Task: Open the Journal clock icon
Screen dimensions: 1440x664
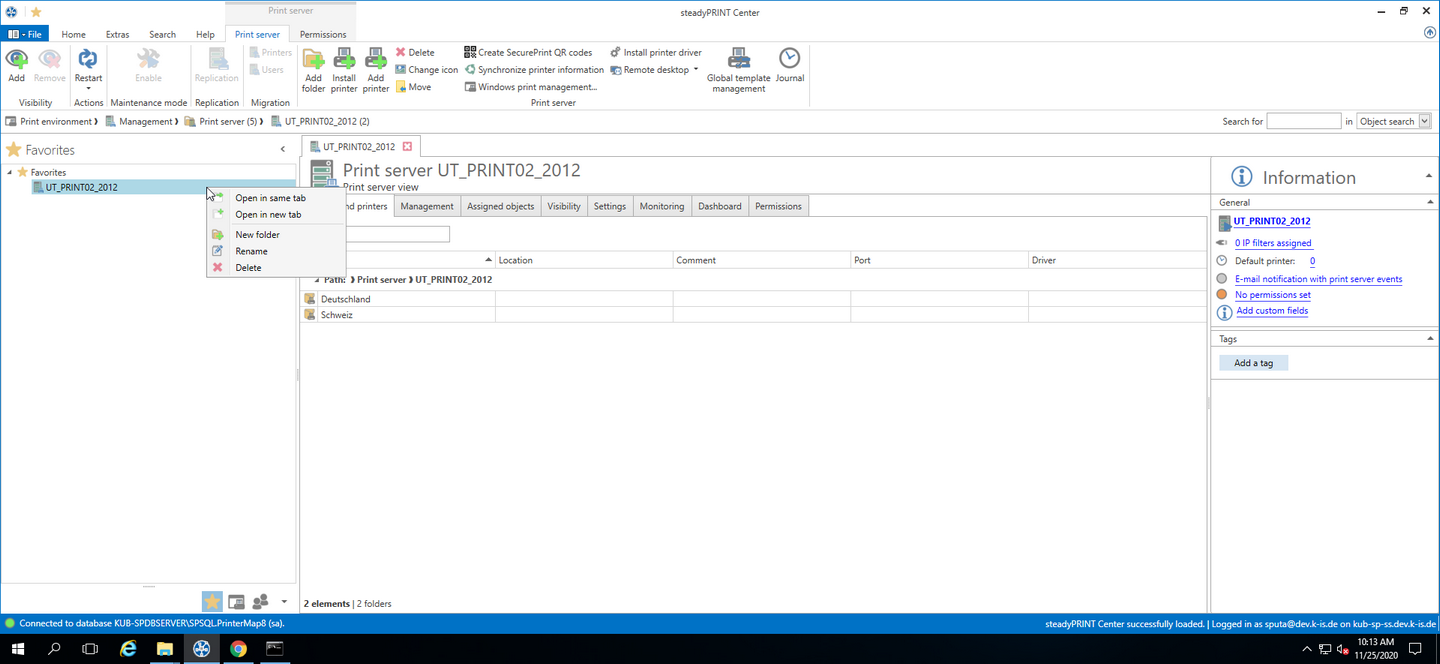Action: tap(790, 59)
